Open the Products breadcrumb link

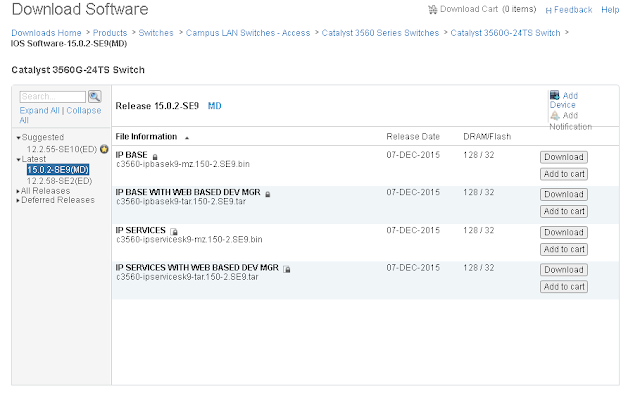click(x=110, y=33)
